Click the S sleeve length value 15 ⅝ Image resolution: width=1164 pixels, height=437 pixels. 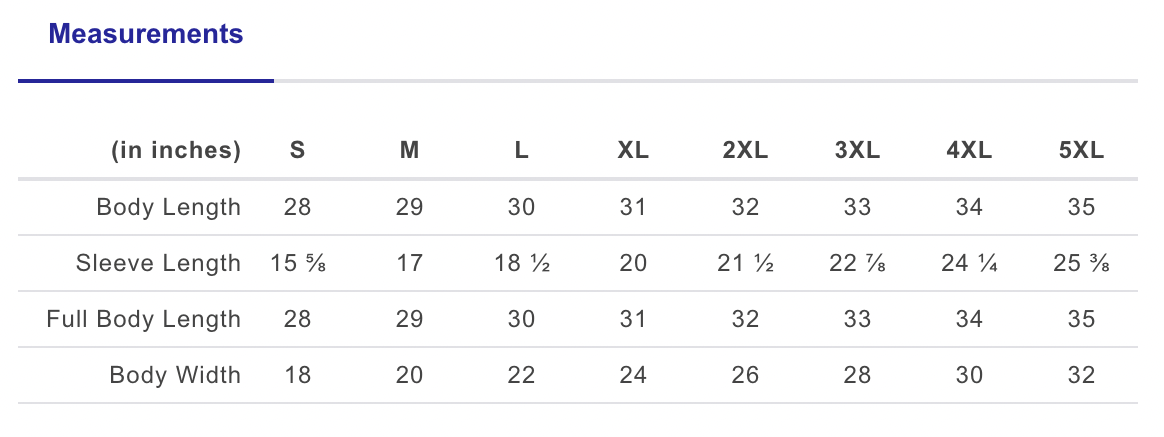(297, 264)
